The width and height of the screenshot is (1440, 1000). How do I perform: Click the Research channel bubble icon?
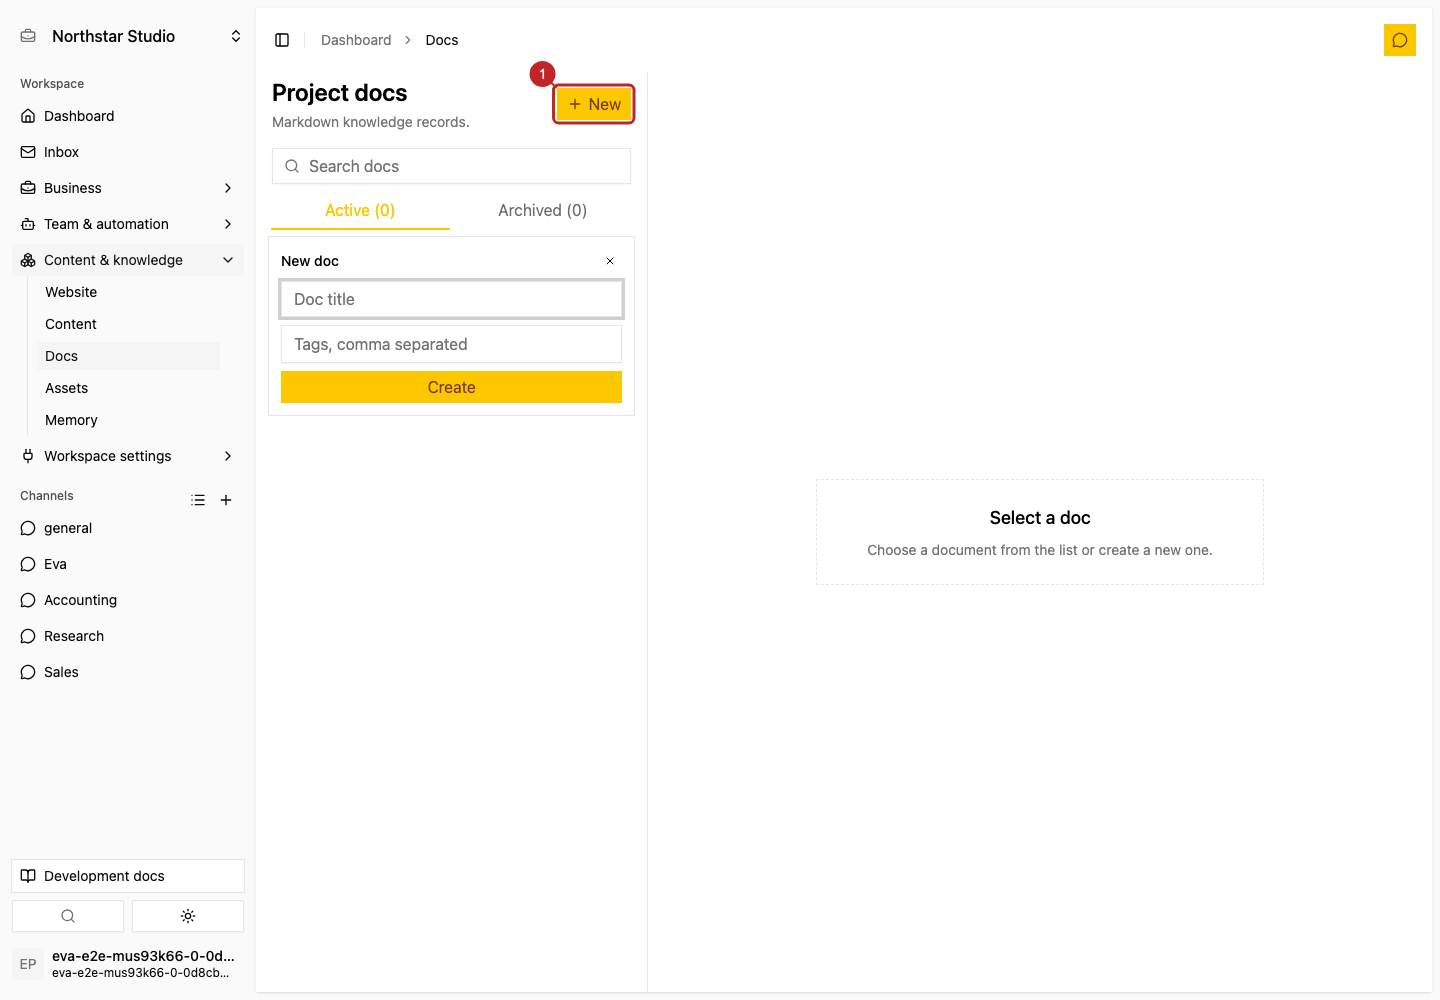(28, 636)
